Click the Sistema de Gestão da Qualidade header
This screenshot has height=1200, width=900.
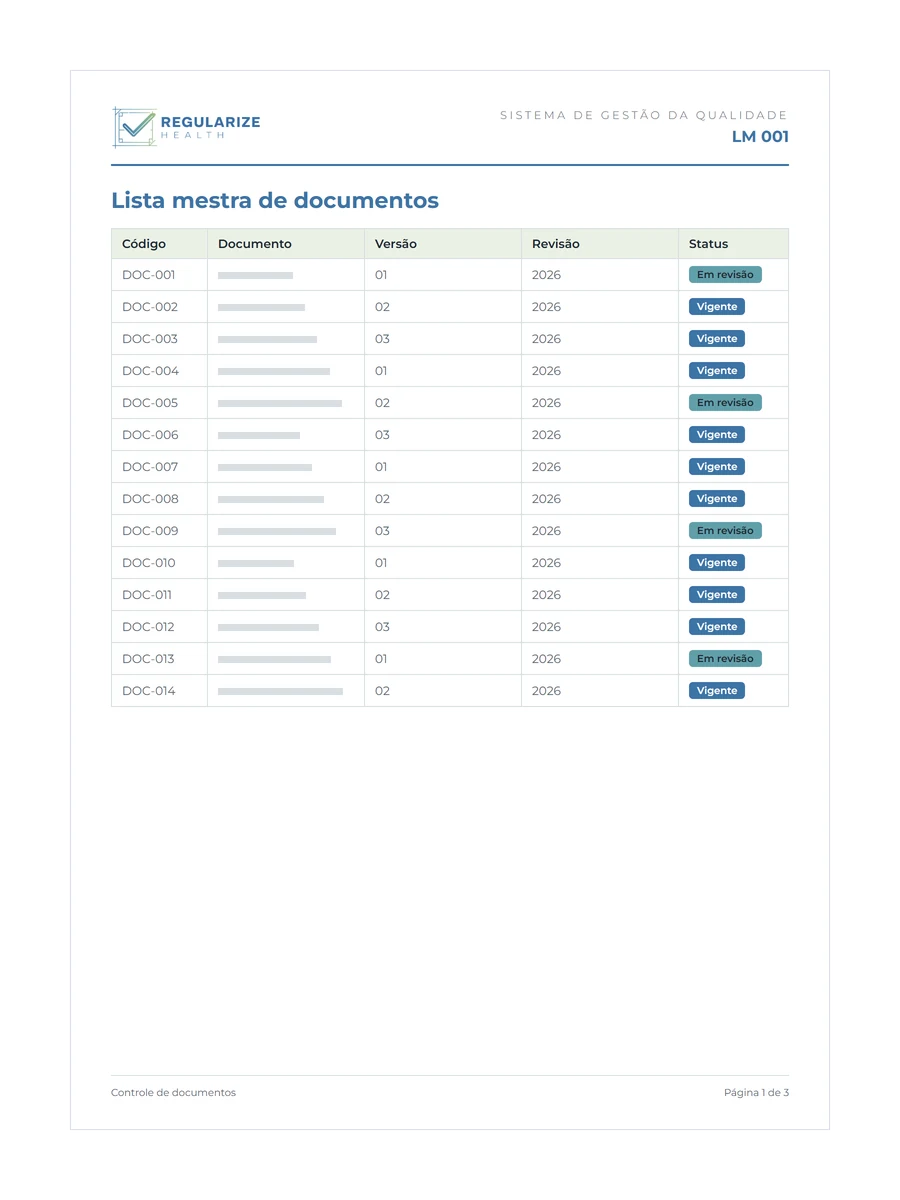tap(644, 115)
